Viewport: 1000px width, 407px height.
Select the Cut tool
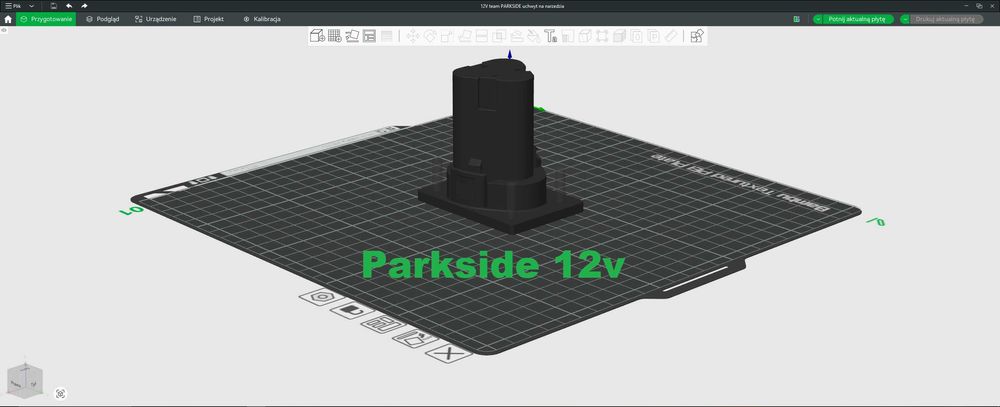[482, 36]
